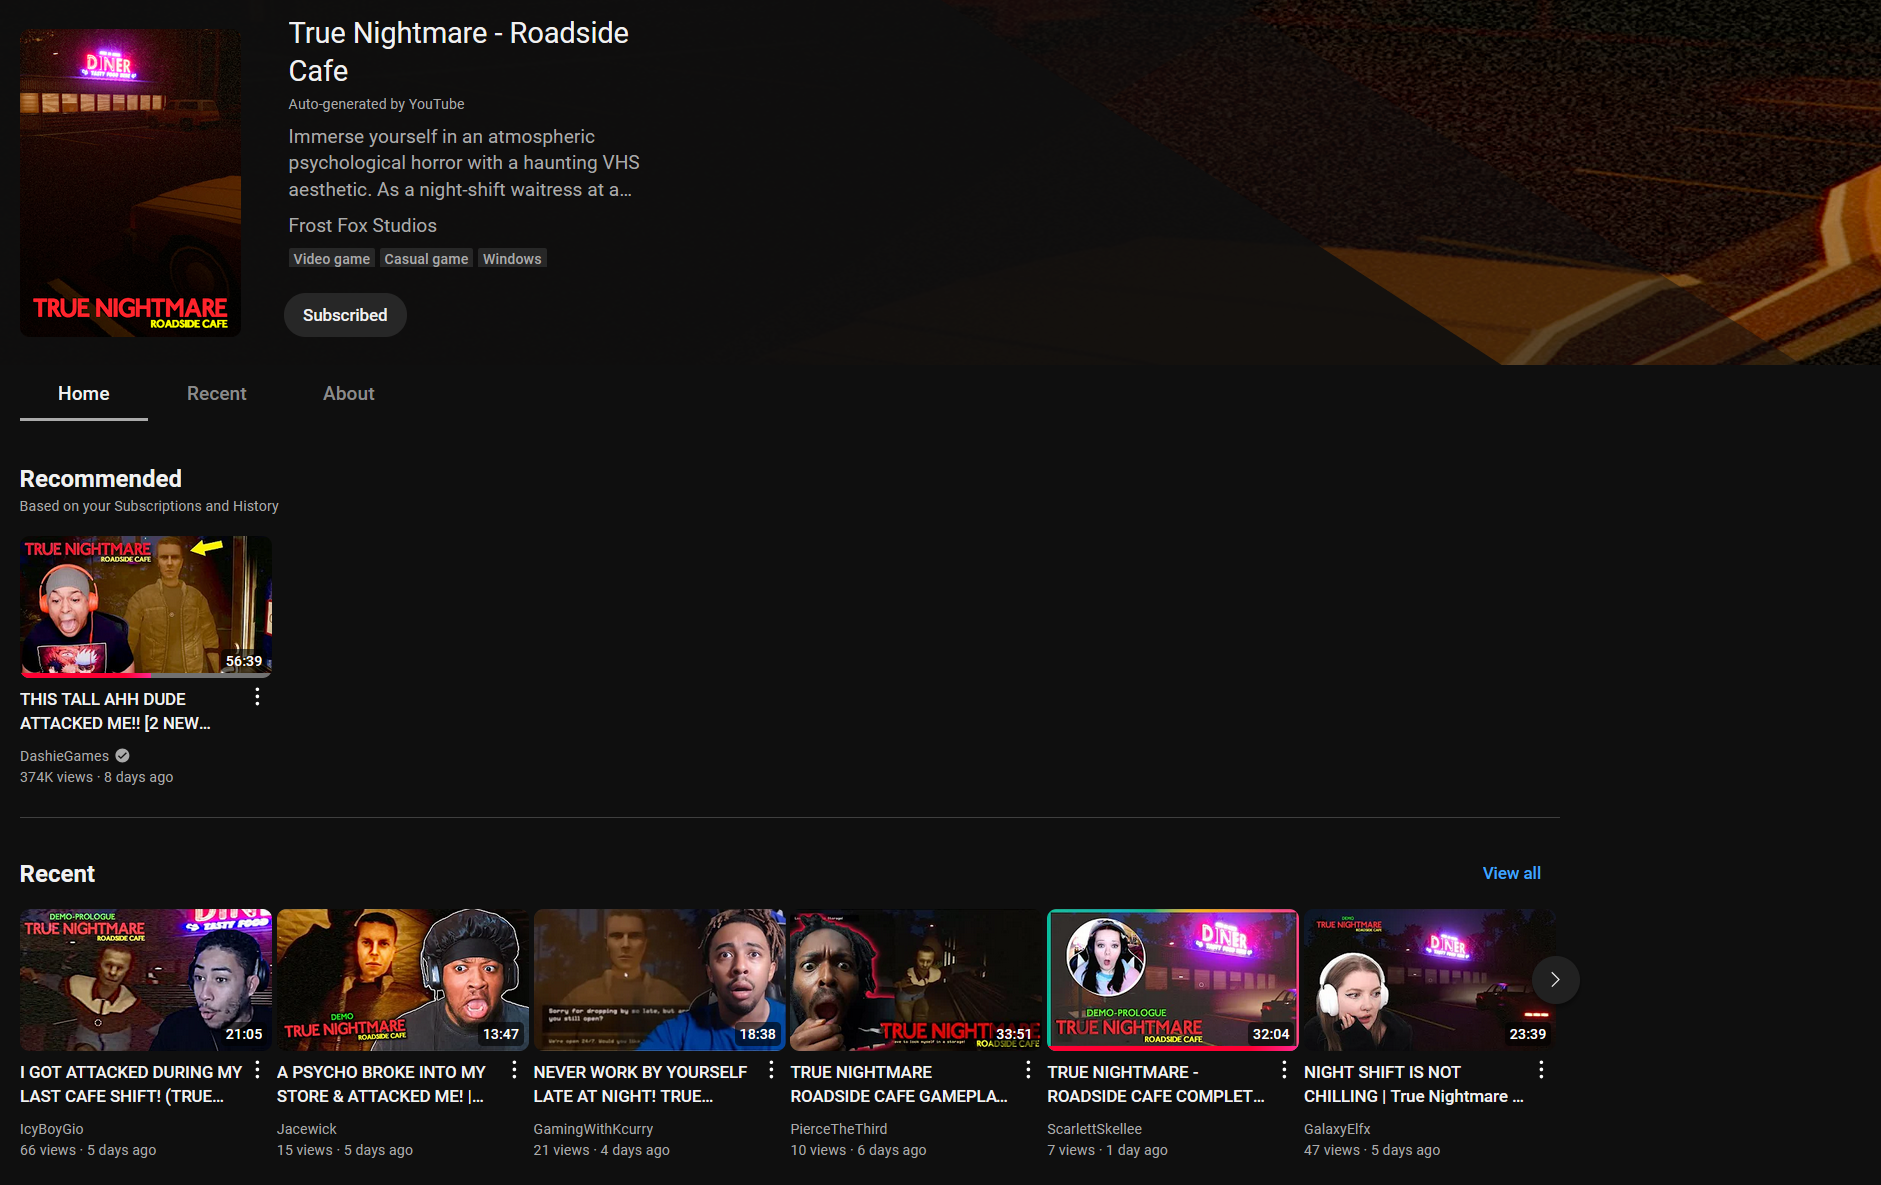Open options menu on GalaxyElfx's video

point(1541,1070)
